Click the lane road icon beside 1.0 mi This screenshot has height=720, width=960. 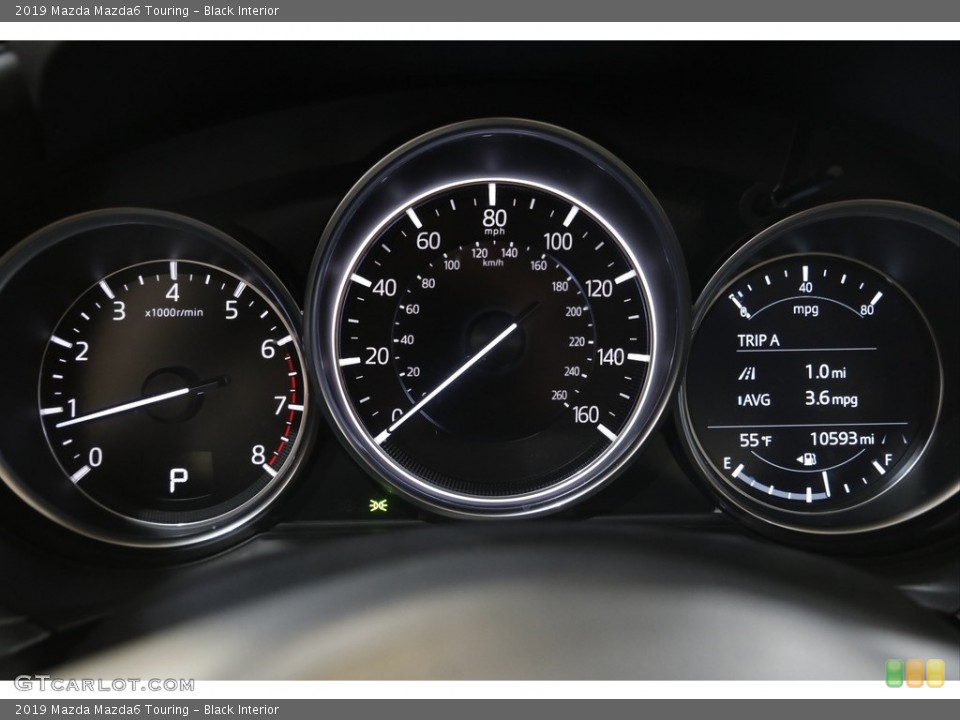[747, 373]
